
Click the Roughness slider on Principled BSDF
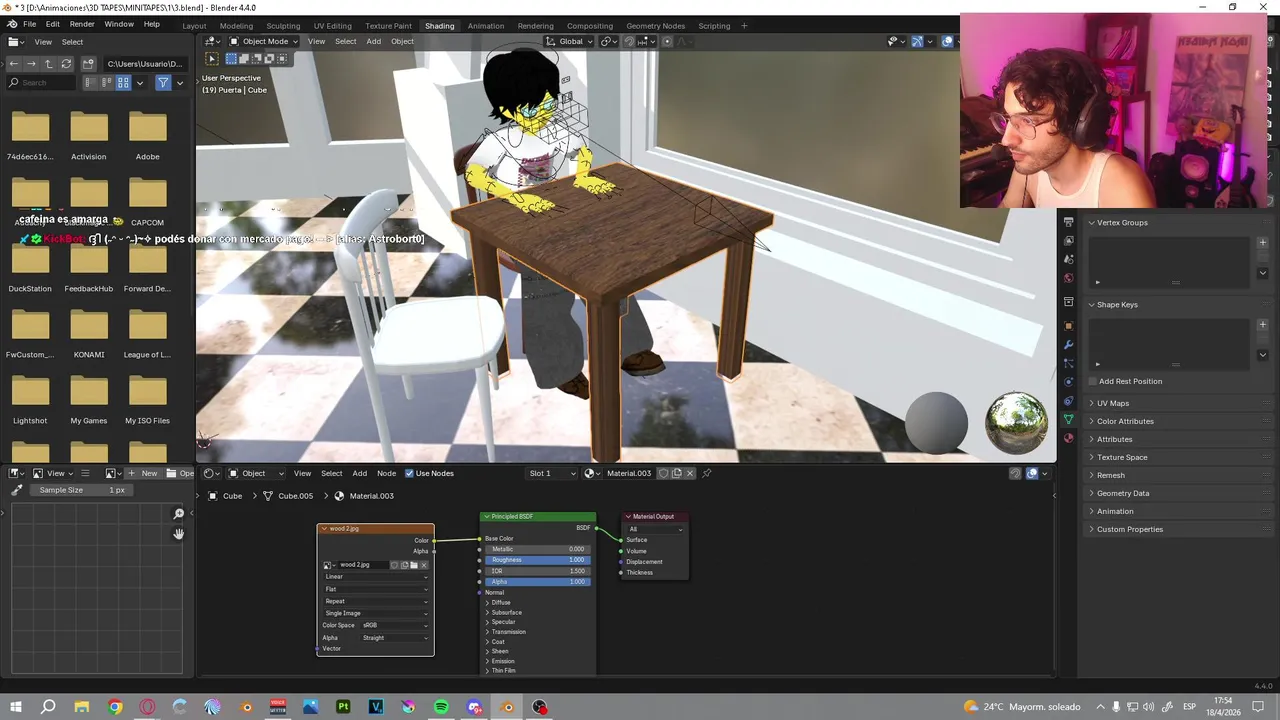click(x=538, y=560)
